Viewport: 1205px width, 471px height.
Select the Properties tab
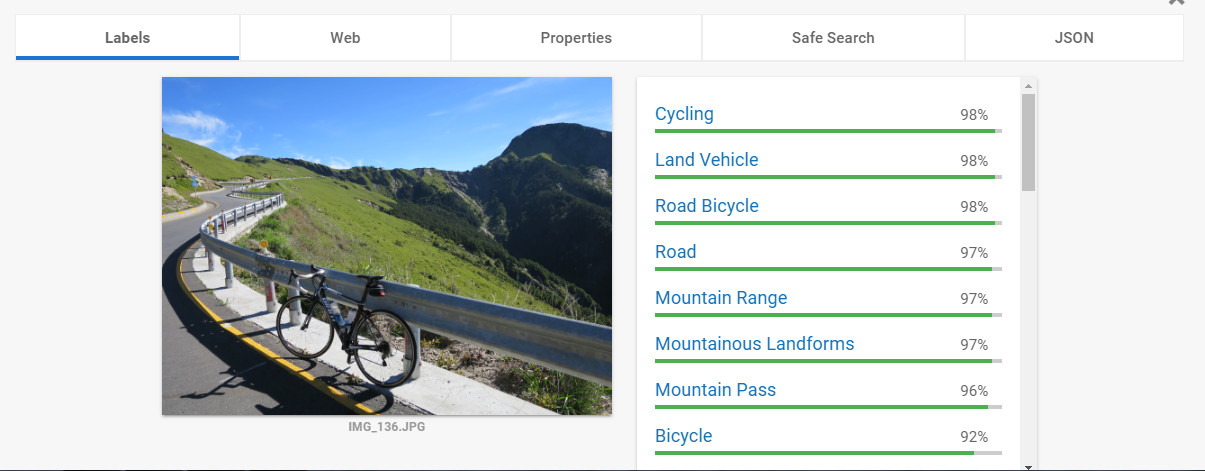coord(576,38)
